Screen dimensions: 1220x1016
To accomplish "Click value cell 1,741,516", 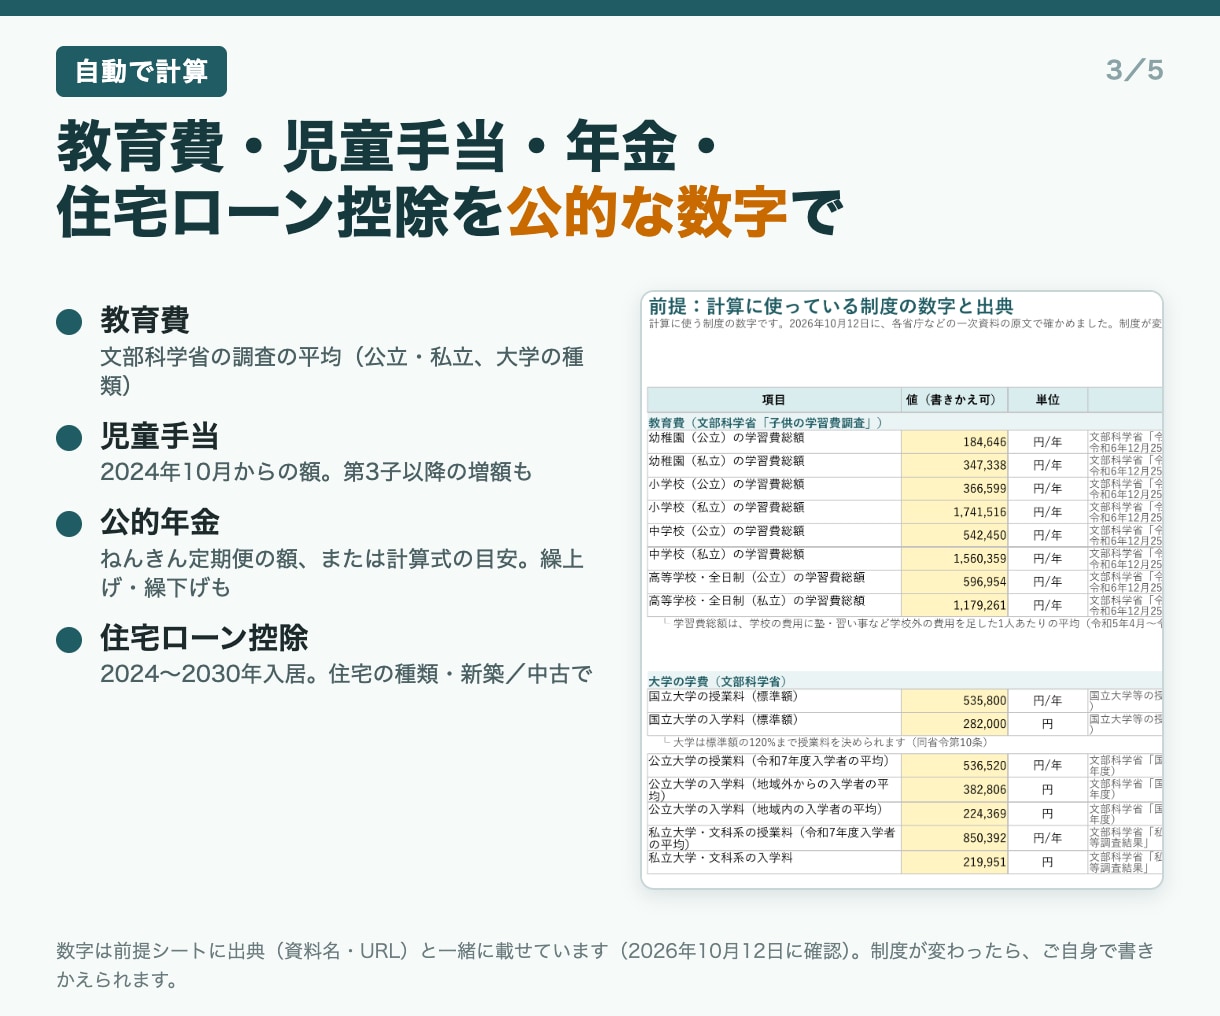I will pyautogui.click(x=954, y=512).
